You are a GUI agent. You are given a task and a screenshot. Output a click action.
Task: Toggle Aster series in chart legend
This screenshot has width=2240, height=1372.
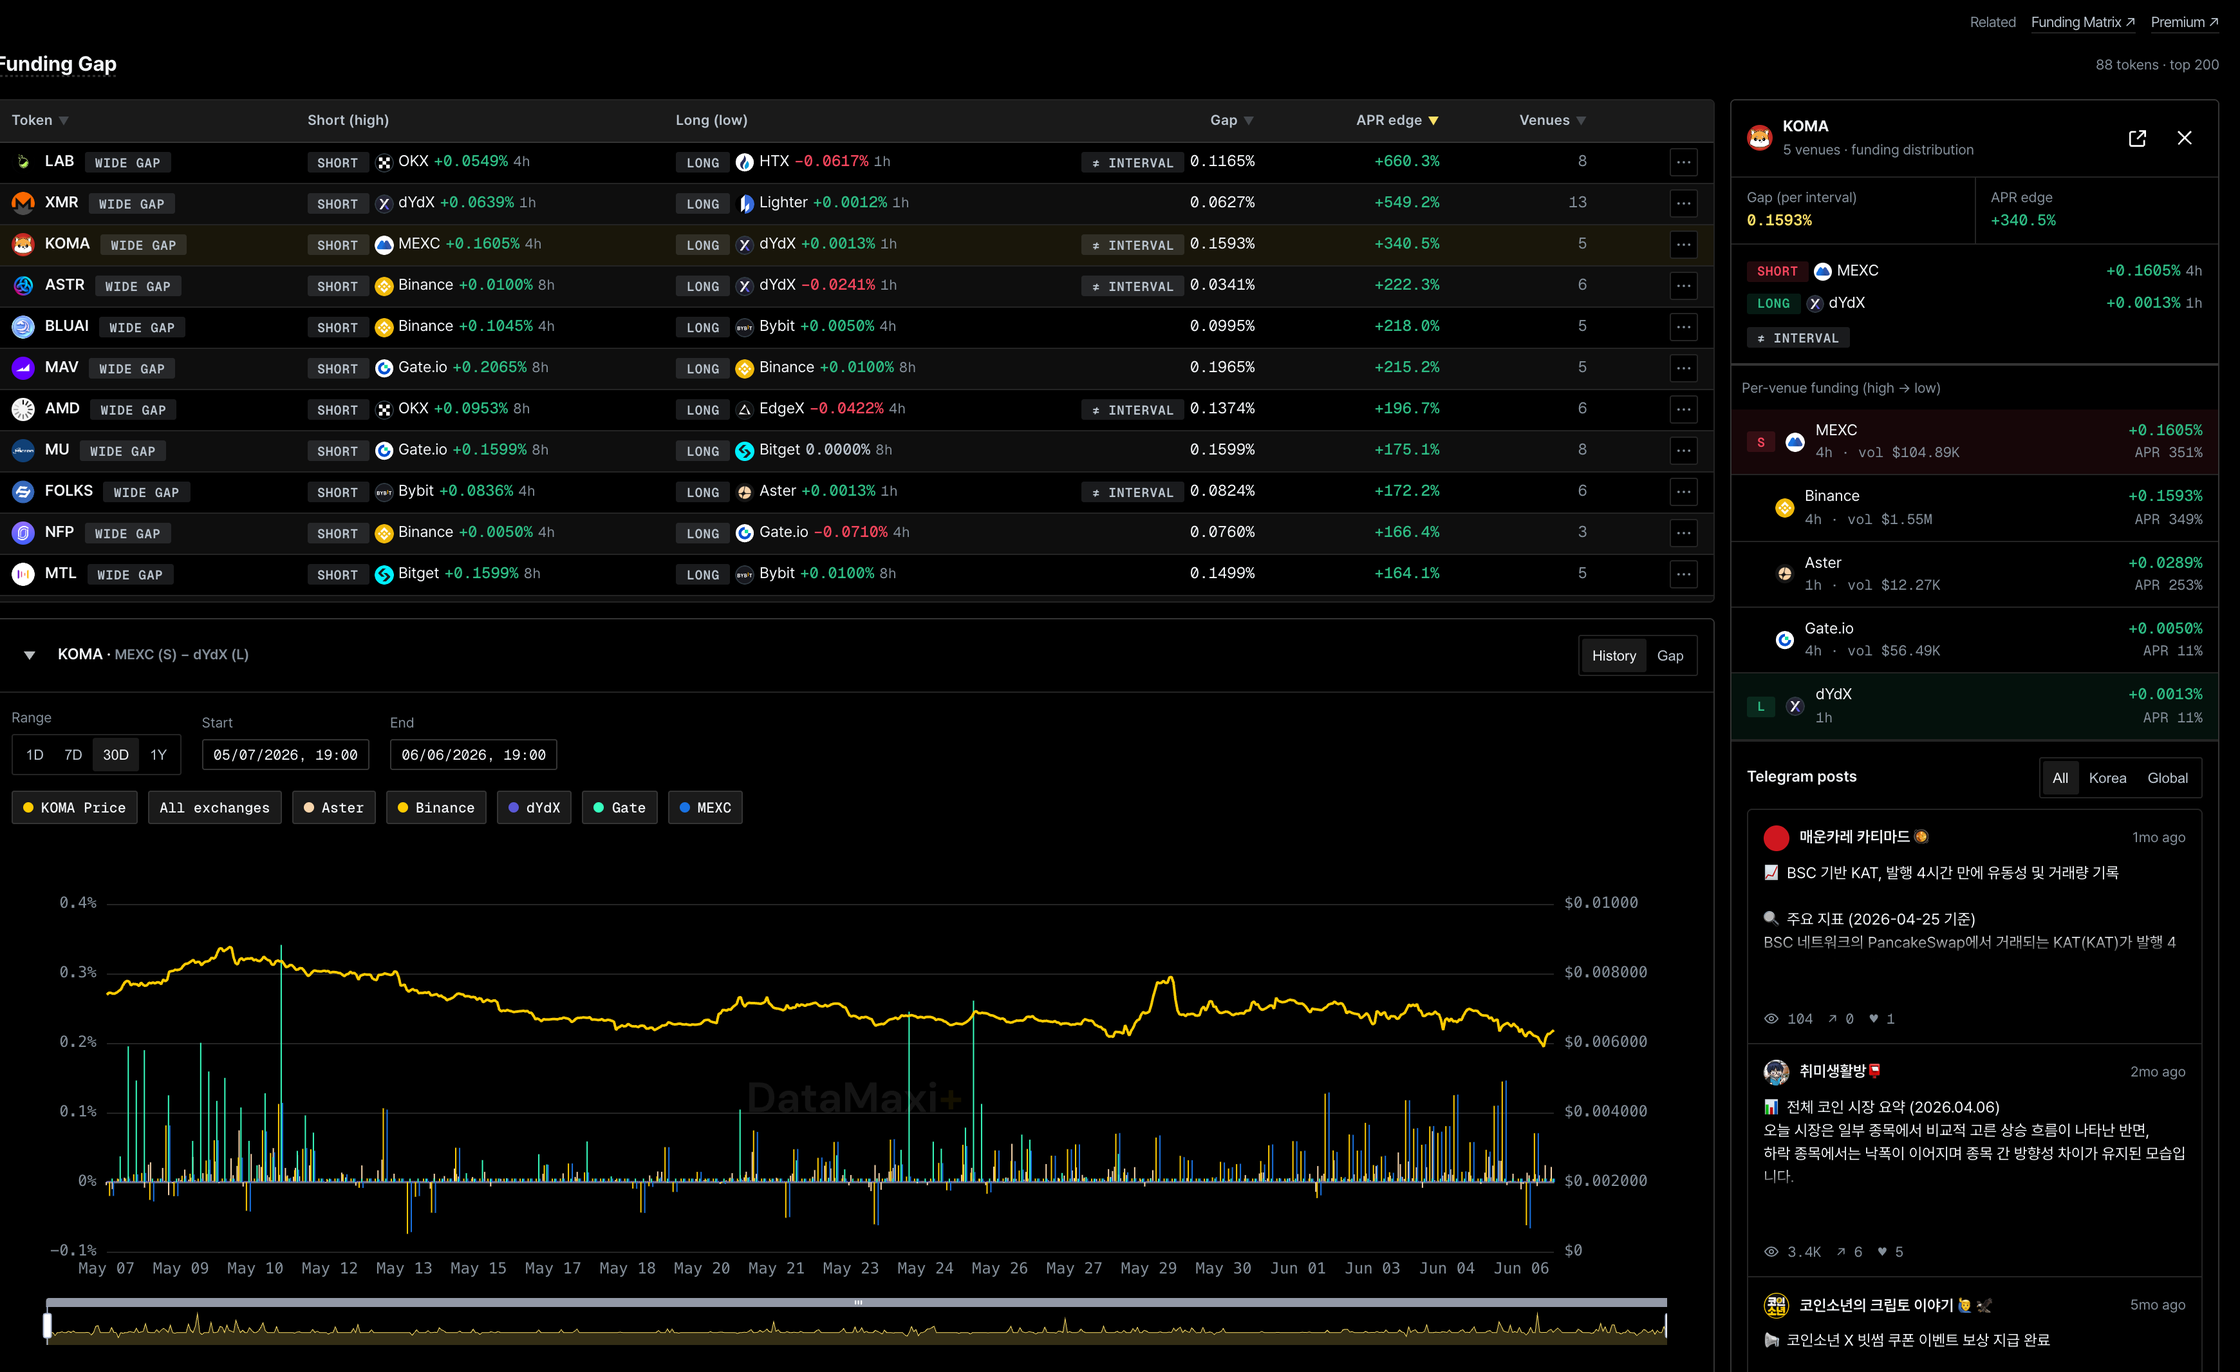[x=334, y=808]
